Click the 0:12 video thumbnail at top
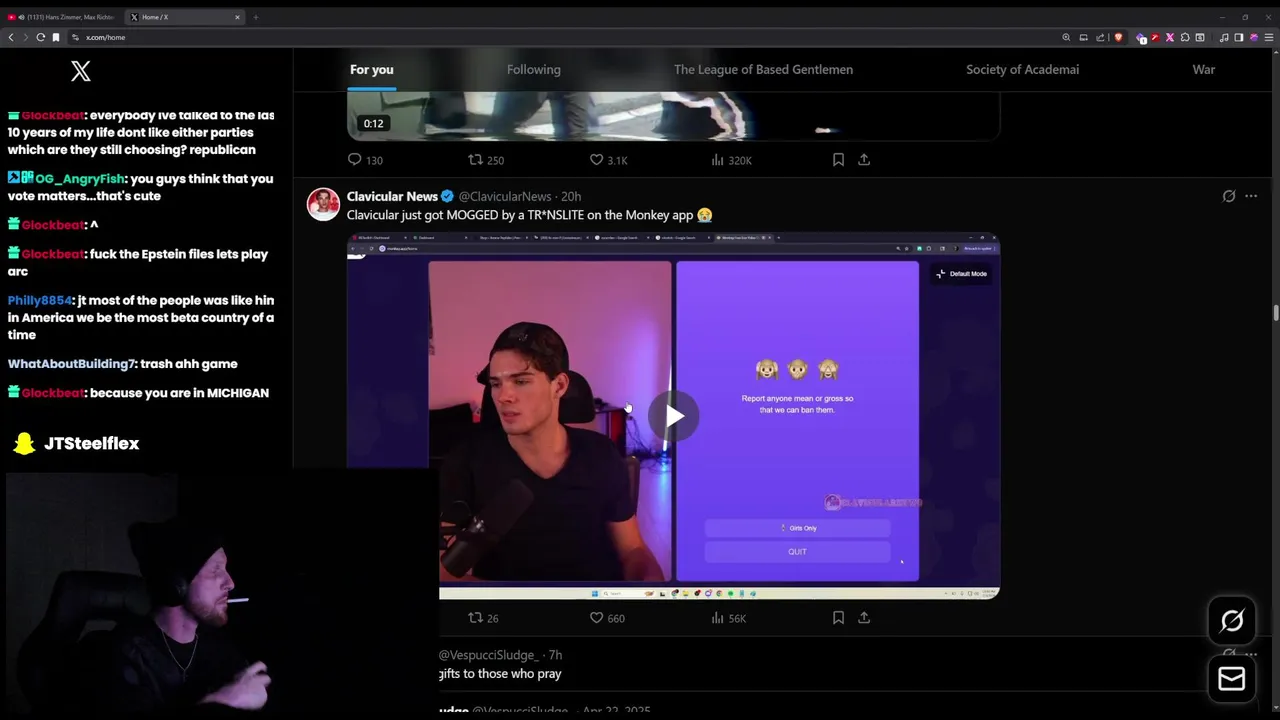The image size is (1280, 720). [x=673, y=116]
